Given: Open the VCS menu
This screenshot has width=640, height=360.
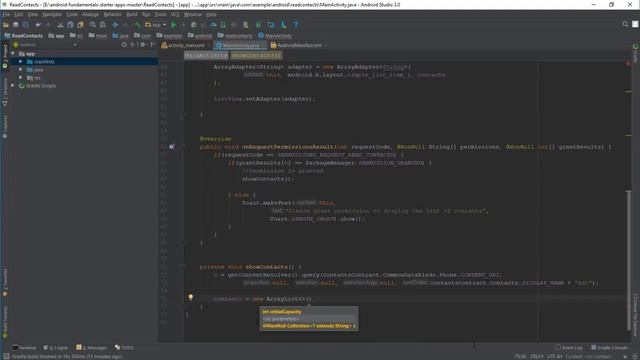Looking at the screenshot, I should (175, 14).
